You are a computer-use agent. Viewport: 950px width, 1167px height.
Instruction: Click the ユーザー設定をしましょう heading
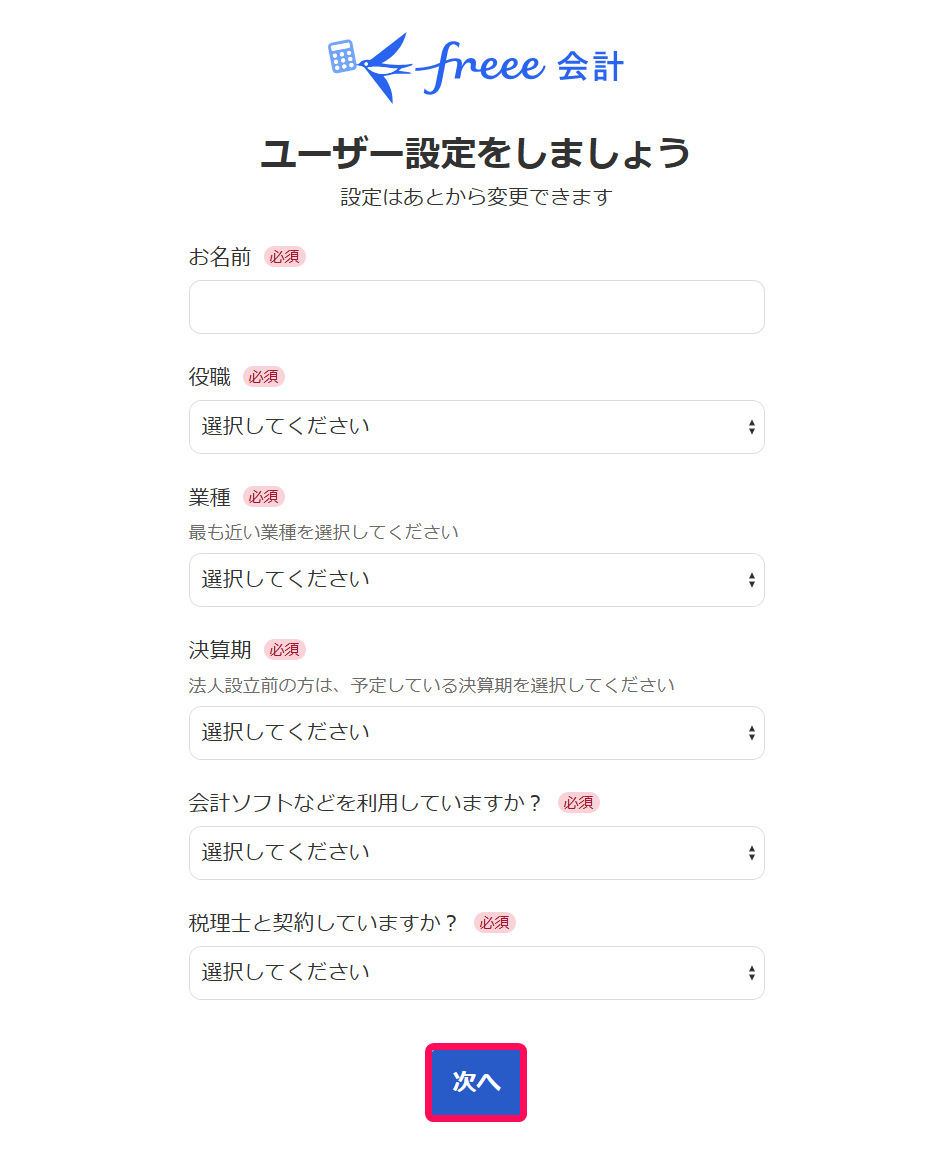click(476, 153)
